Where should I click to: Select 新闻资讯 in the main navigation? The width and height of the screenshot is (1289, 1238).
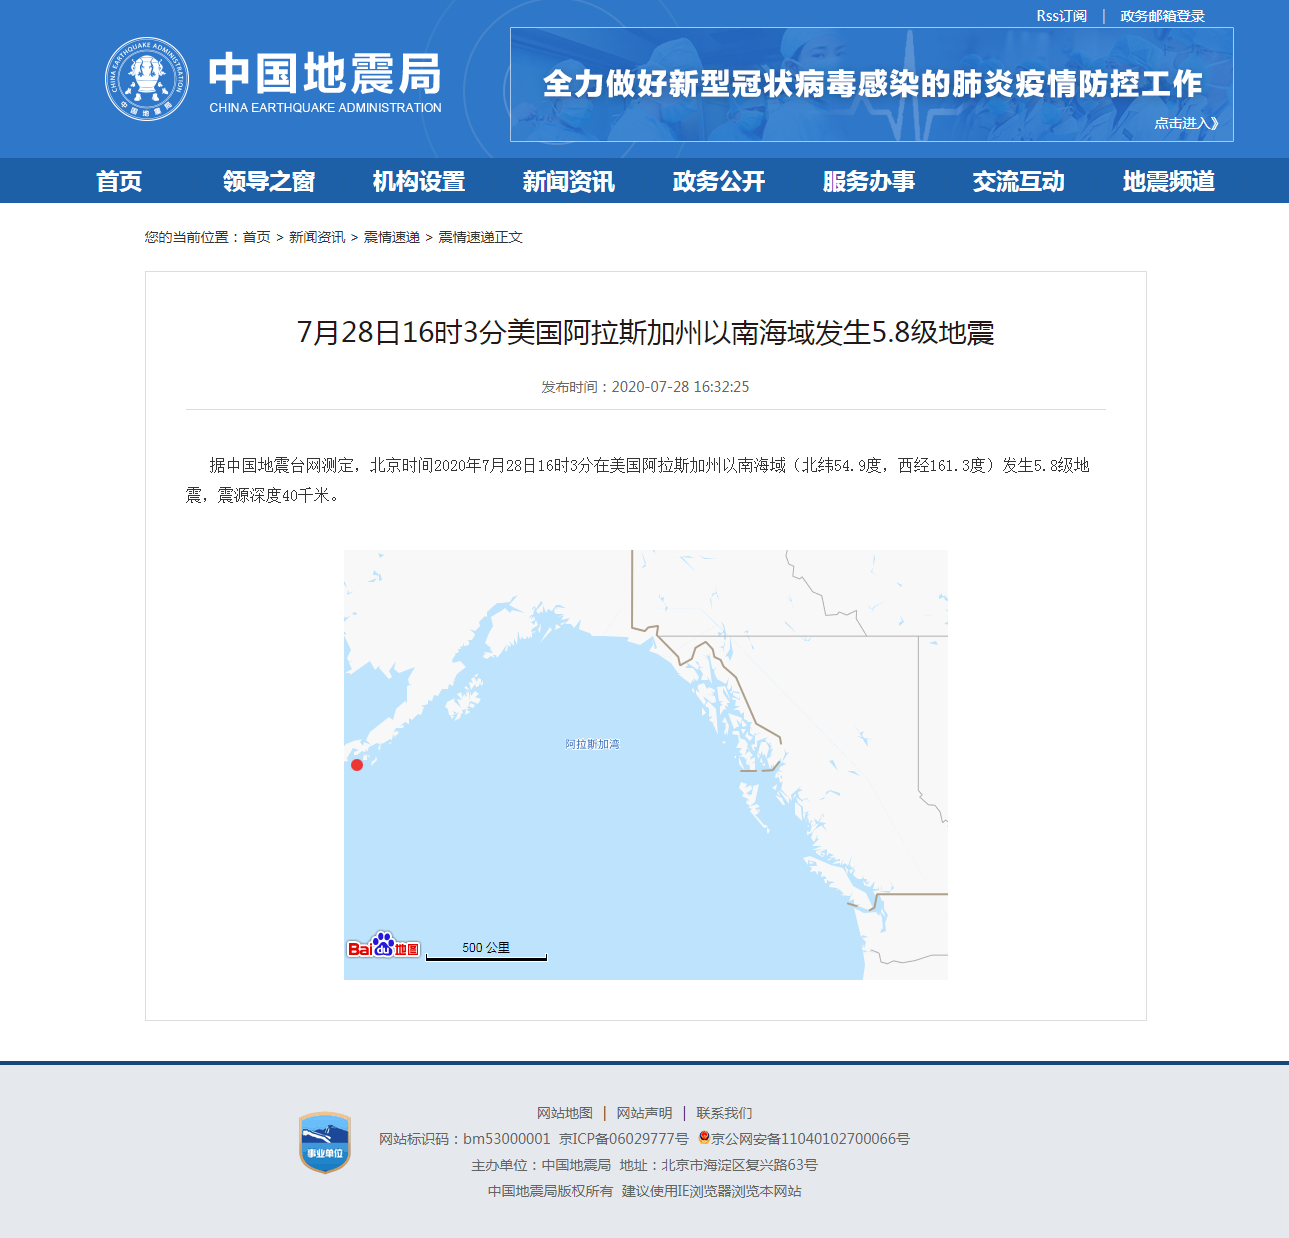569,181
